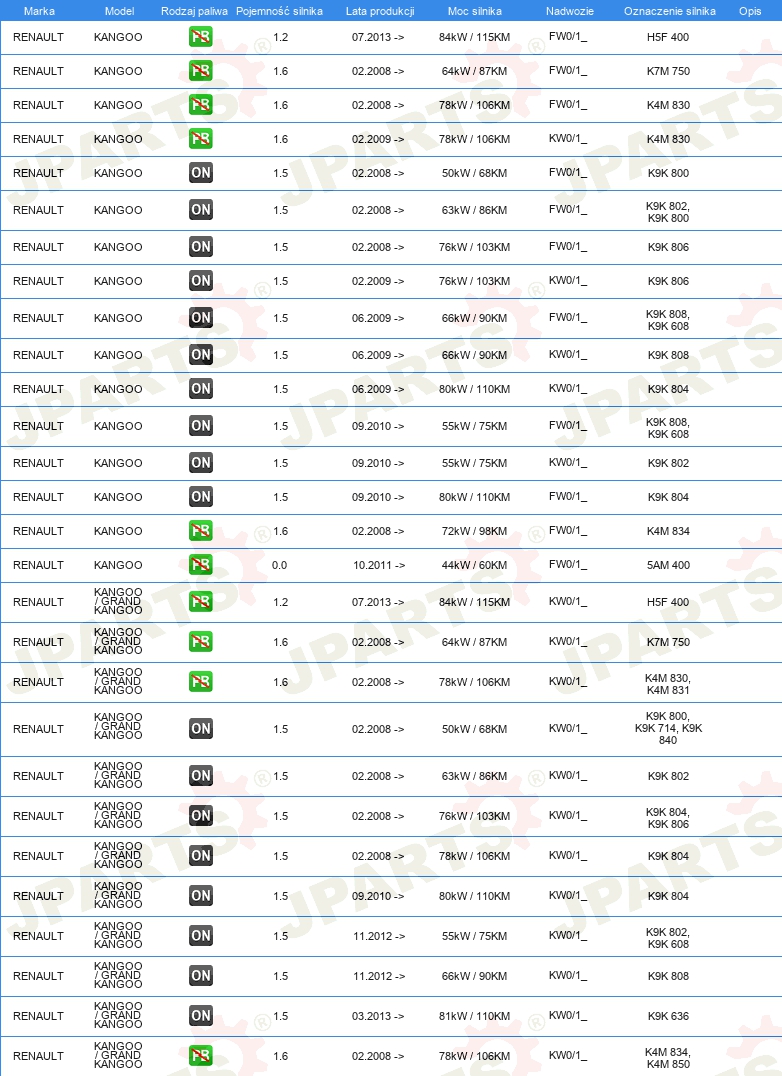Select KANGOO / GRAND KANGOO model in K9K 636 row
782x1076 pixels.
(x=118, y=1016)
